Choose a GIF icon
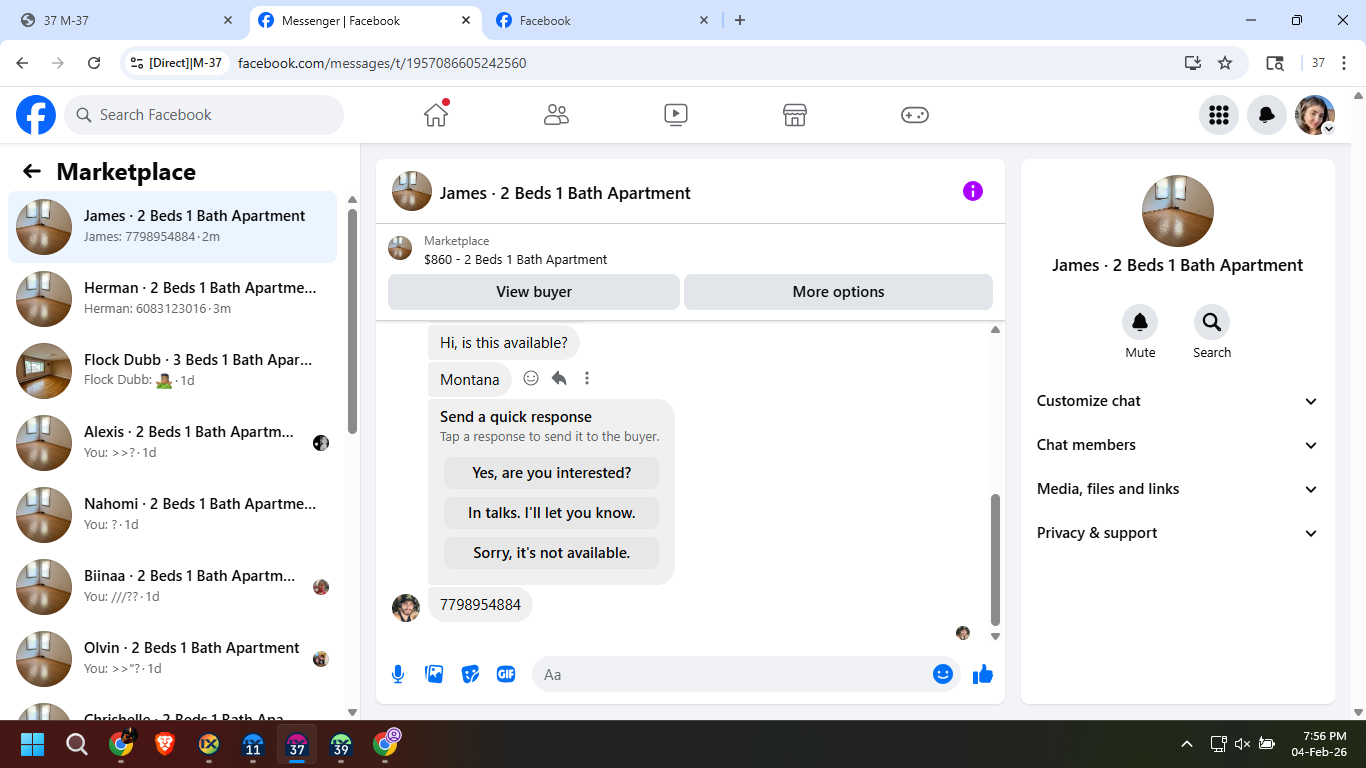Screen dimensions: 1366x768 pos(506,674)
